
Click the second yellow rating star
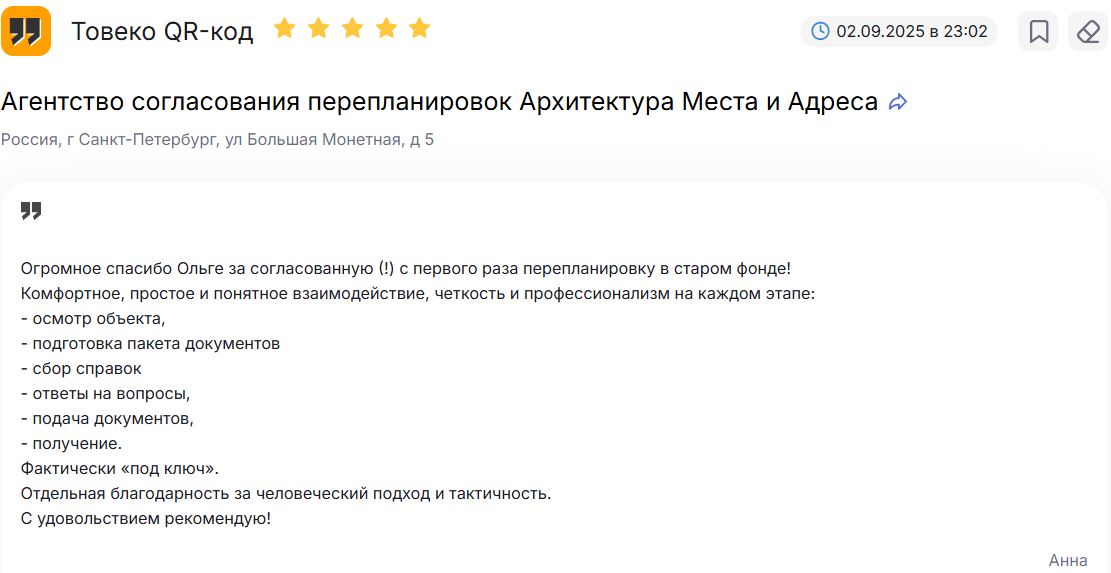(318, 28)
